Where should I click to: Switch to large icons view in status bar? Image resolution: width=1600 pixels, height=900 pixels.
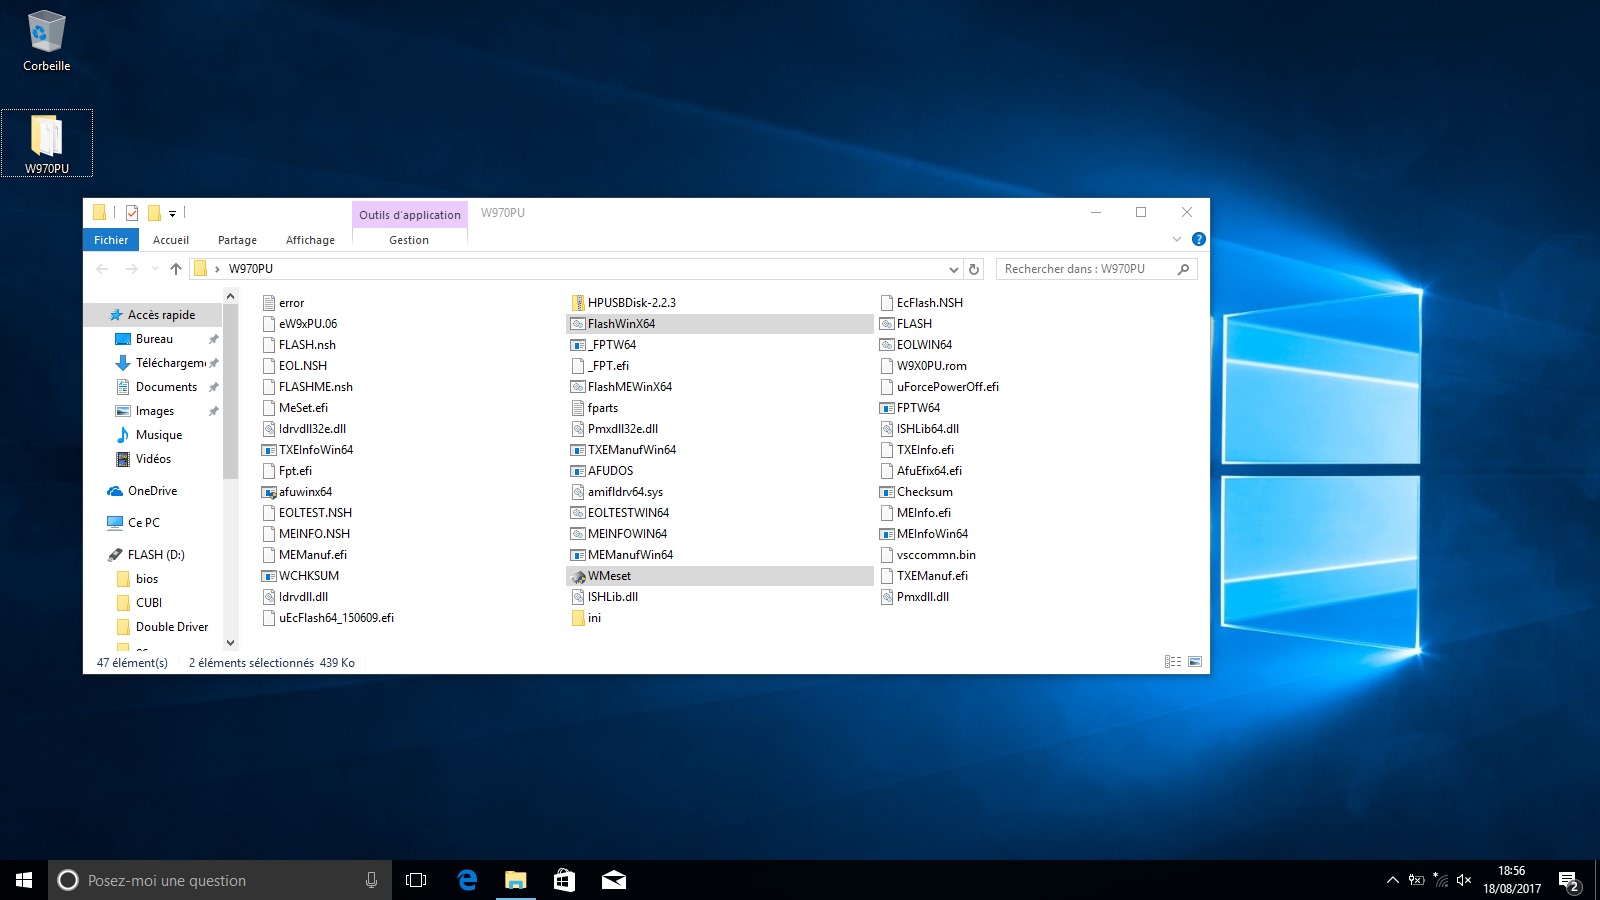(x=1195, y=662)
